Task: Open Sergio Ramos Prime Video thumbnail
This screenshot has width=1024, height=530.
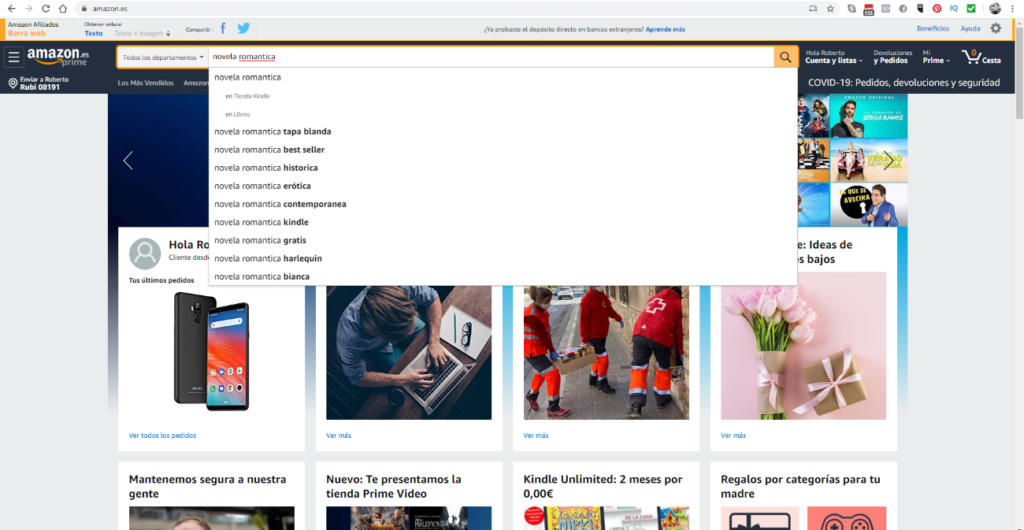Action: point(869,116)
